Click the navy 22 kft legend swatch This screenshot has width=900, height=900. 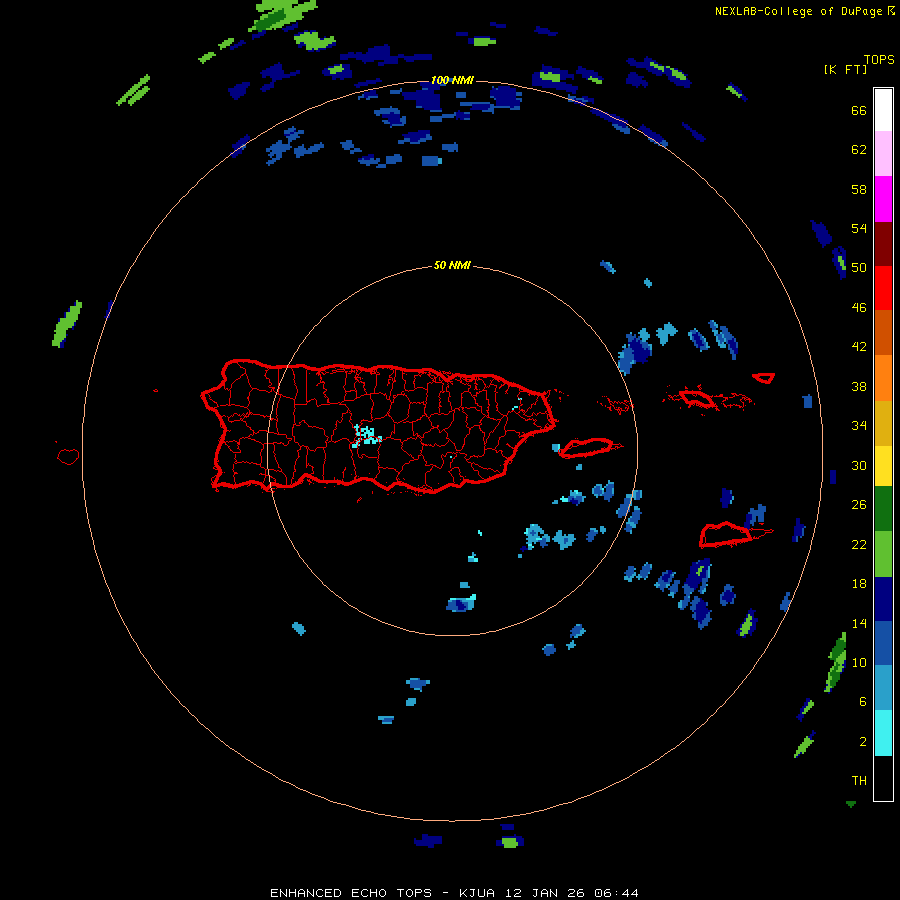coord(883,599)
